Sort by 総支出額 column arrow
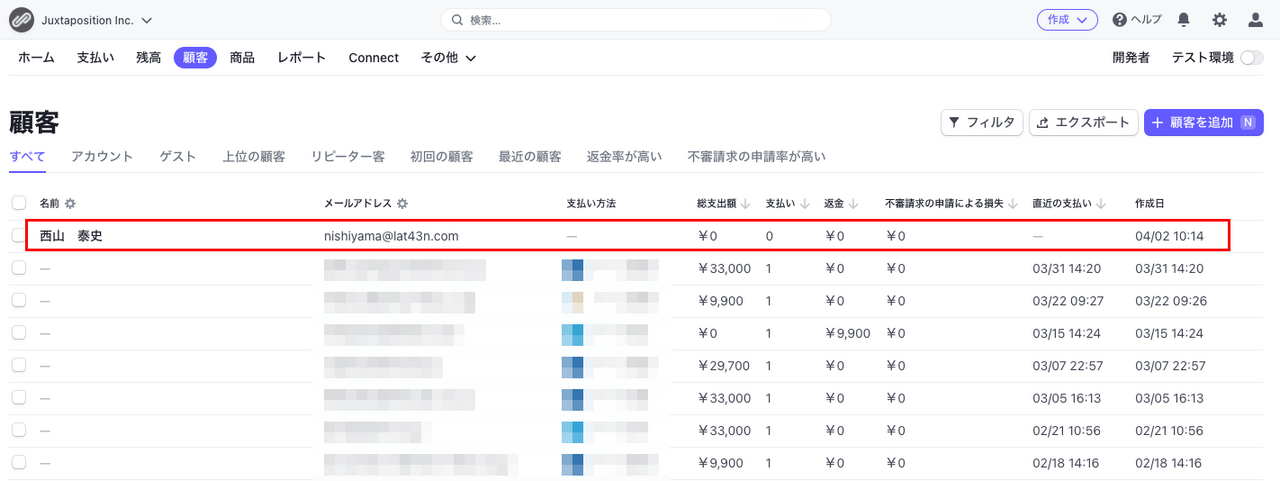This screenshot has height=481, width=1280. point(745,204)
